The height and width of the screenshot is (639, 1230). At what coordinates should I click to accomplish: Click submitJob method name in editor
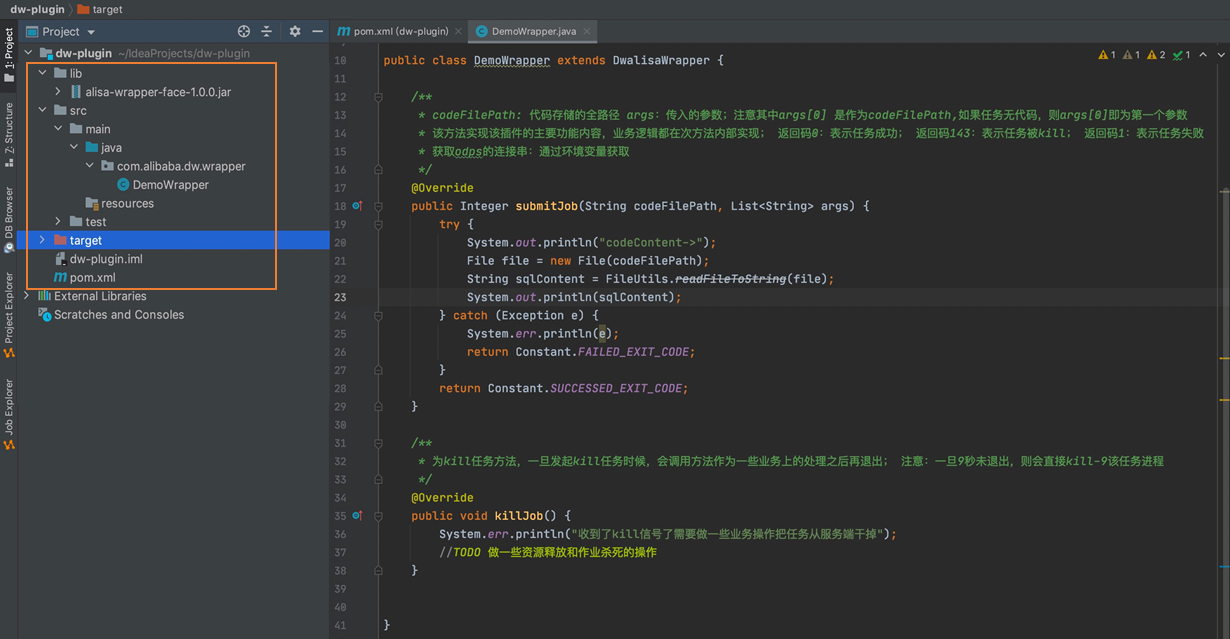coord(546,206)
